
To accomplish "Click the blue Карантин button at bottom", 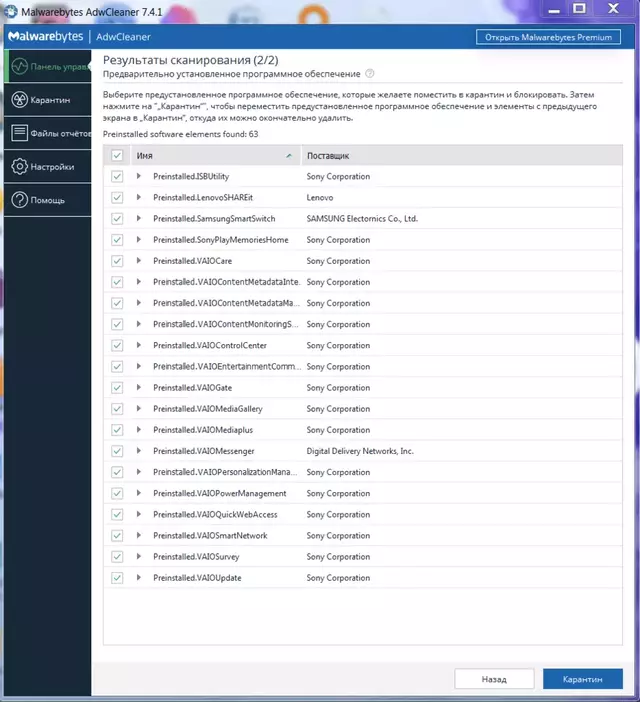I will 583,679.
